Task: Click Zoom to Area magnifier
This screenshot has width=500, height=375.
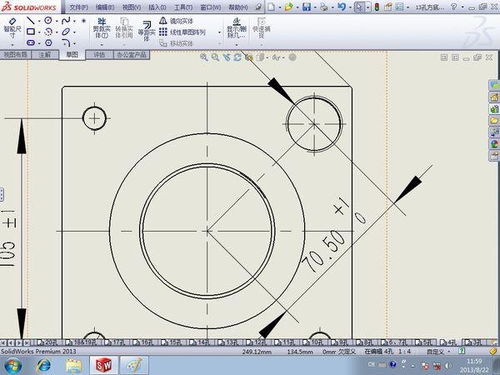Action: click(x=215, y=57)
